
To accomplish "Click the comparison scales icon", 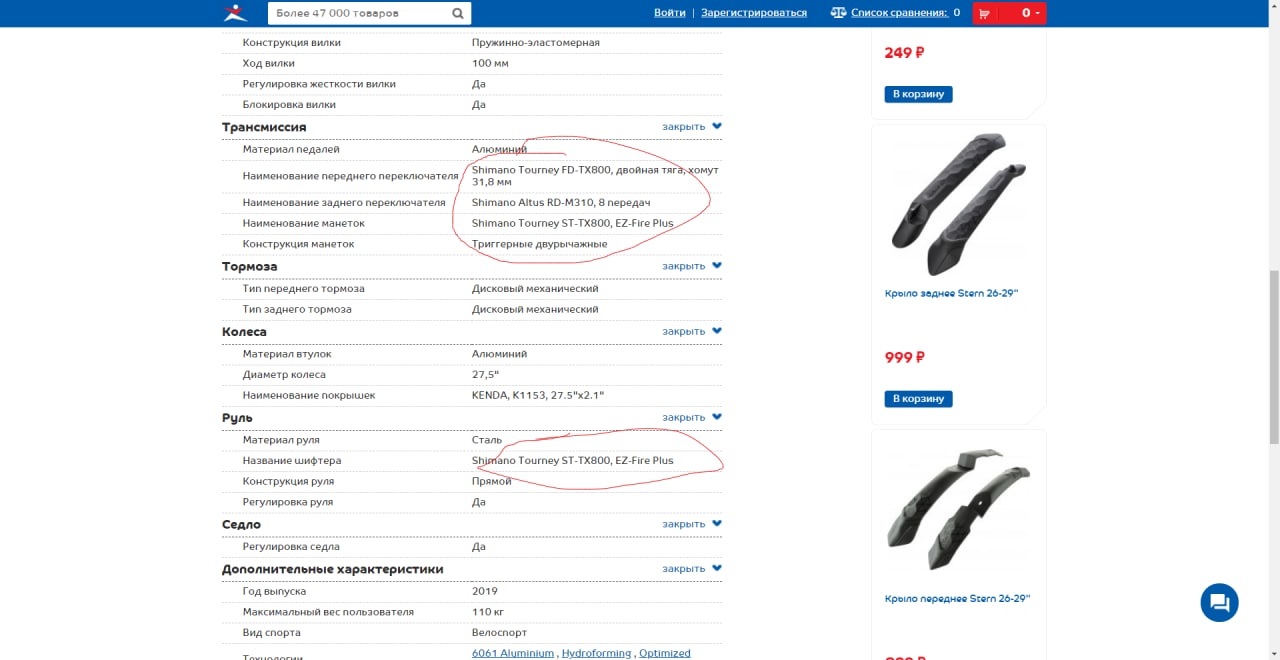I will pos(838,13).
